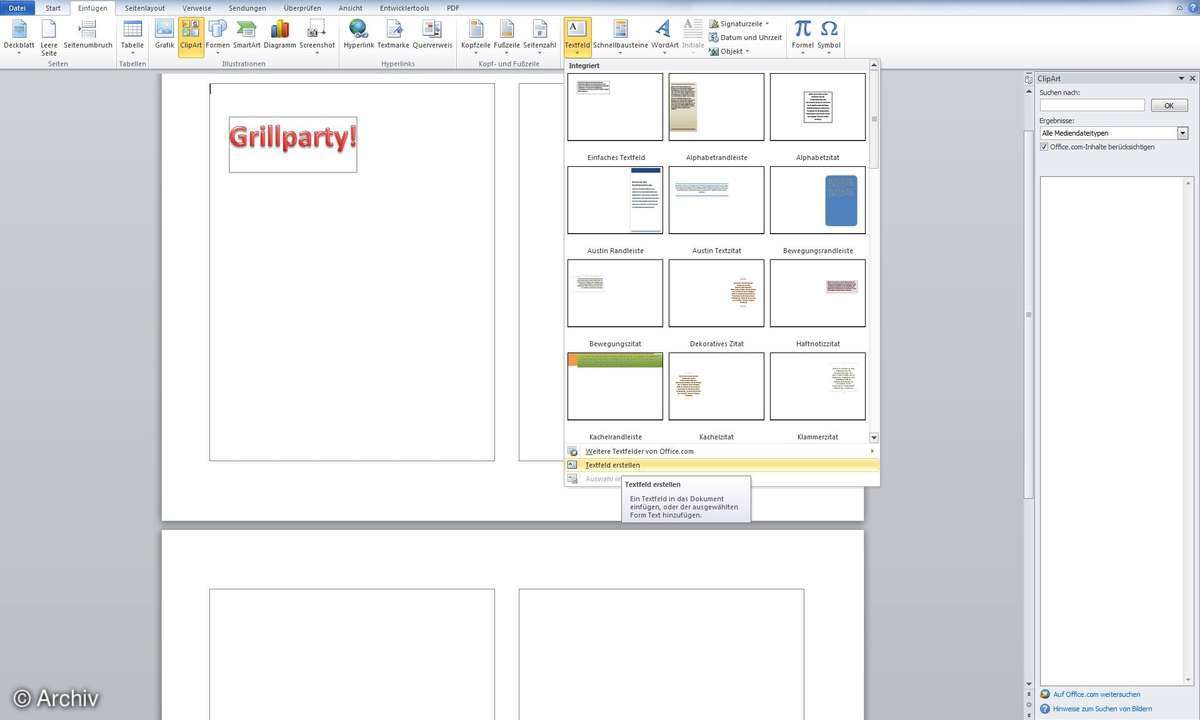The height and width of the screenshot is (720, 1200).
Task: Toggle the ClipArt ribbon button
Action: tap(191, 36)
